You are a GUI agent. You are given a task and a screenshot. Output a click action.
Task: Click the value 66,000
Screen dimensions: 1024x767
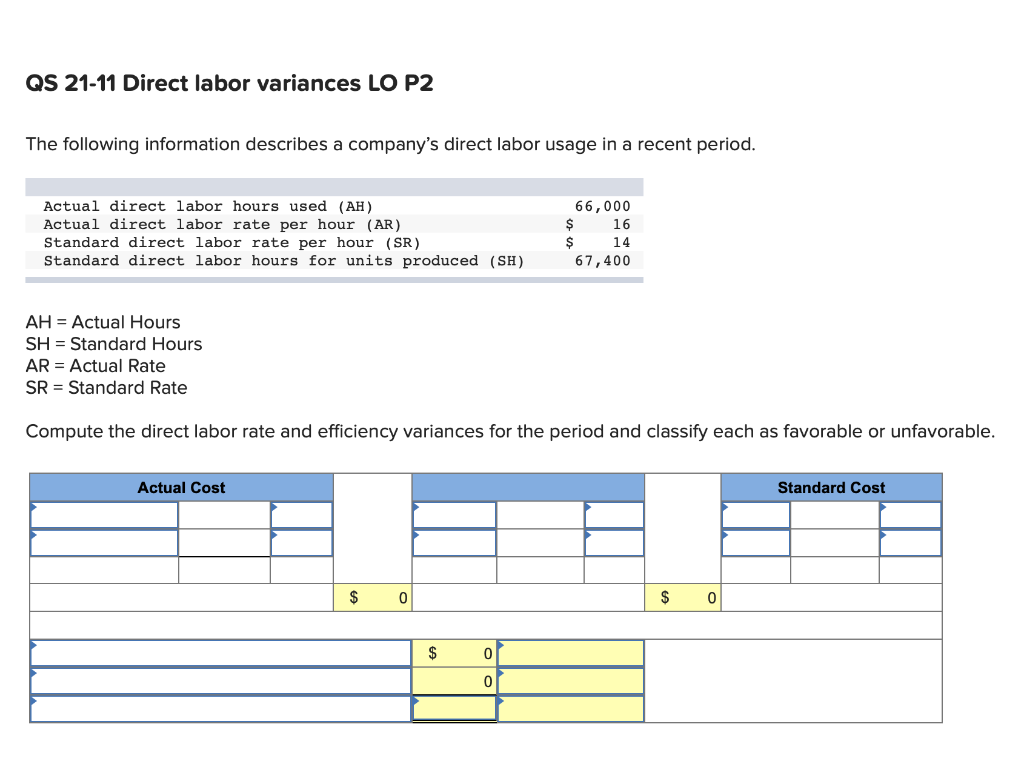603,206
